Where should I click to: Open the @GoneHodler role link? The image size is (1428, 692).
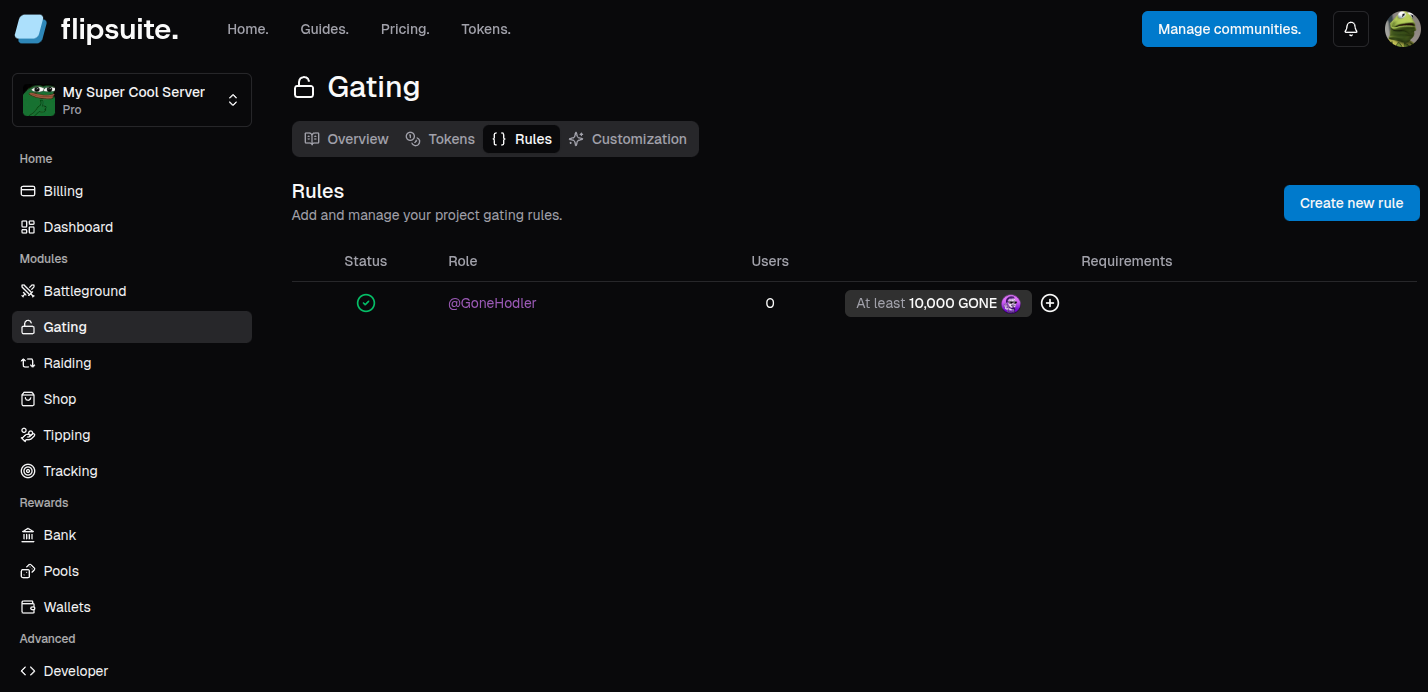pyautogui.click(x=492, y=303)
